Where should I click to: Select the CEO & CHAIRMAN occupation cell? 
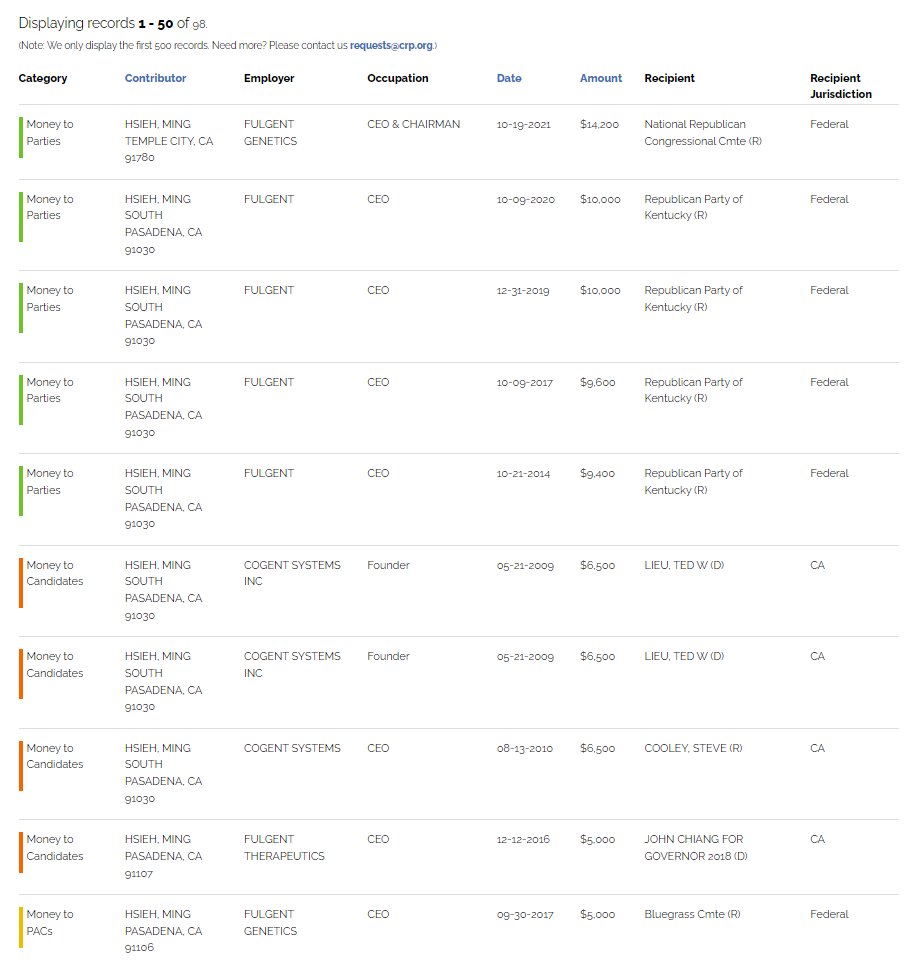pyautogui.click(x=413, y=125)
